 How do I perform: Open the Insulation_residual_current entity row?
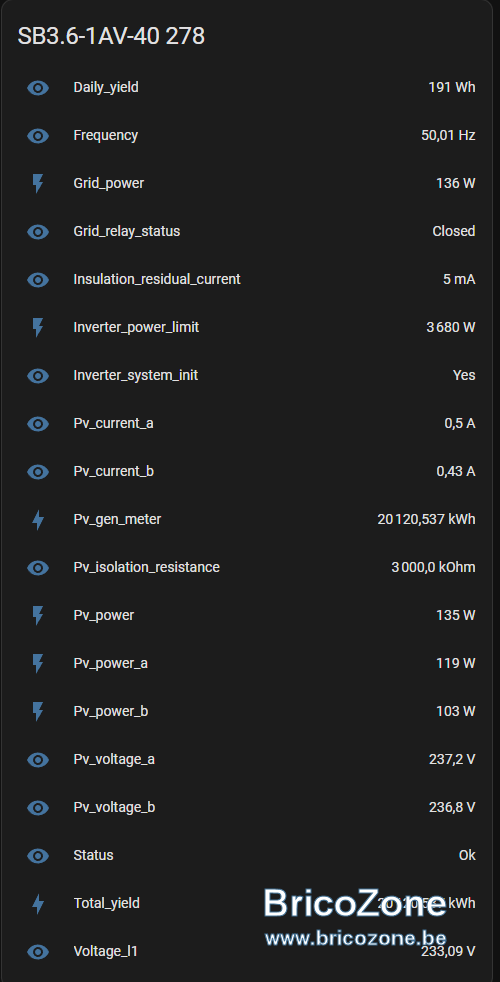[250, 279]
